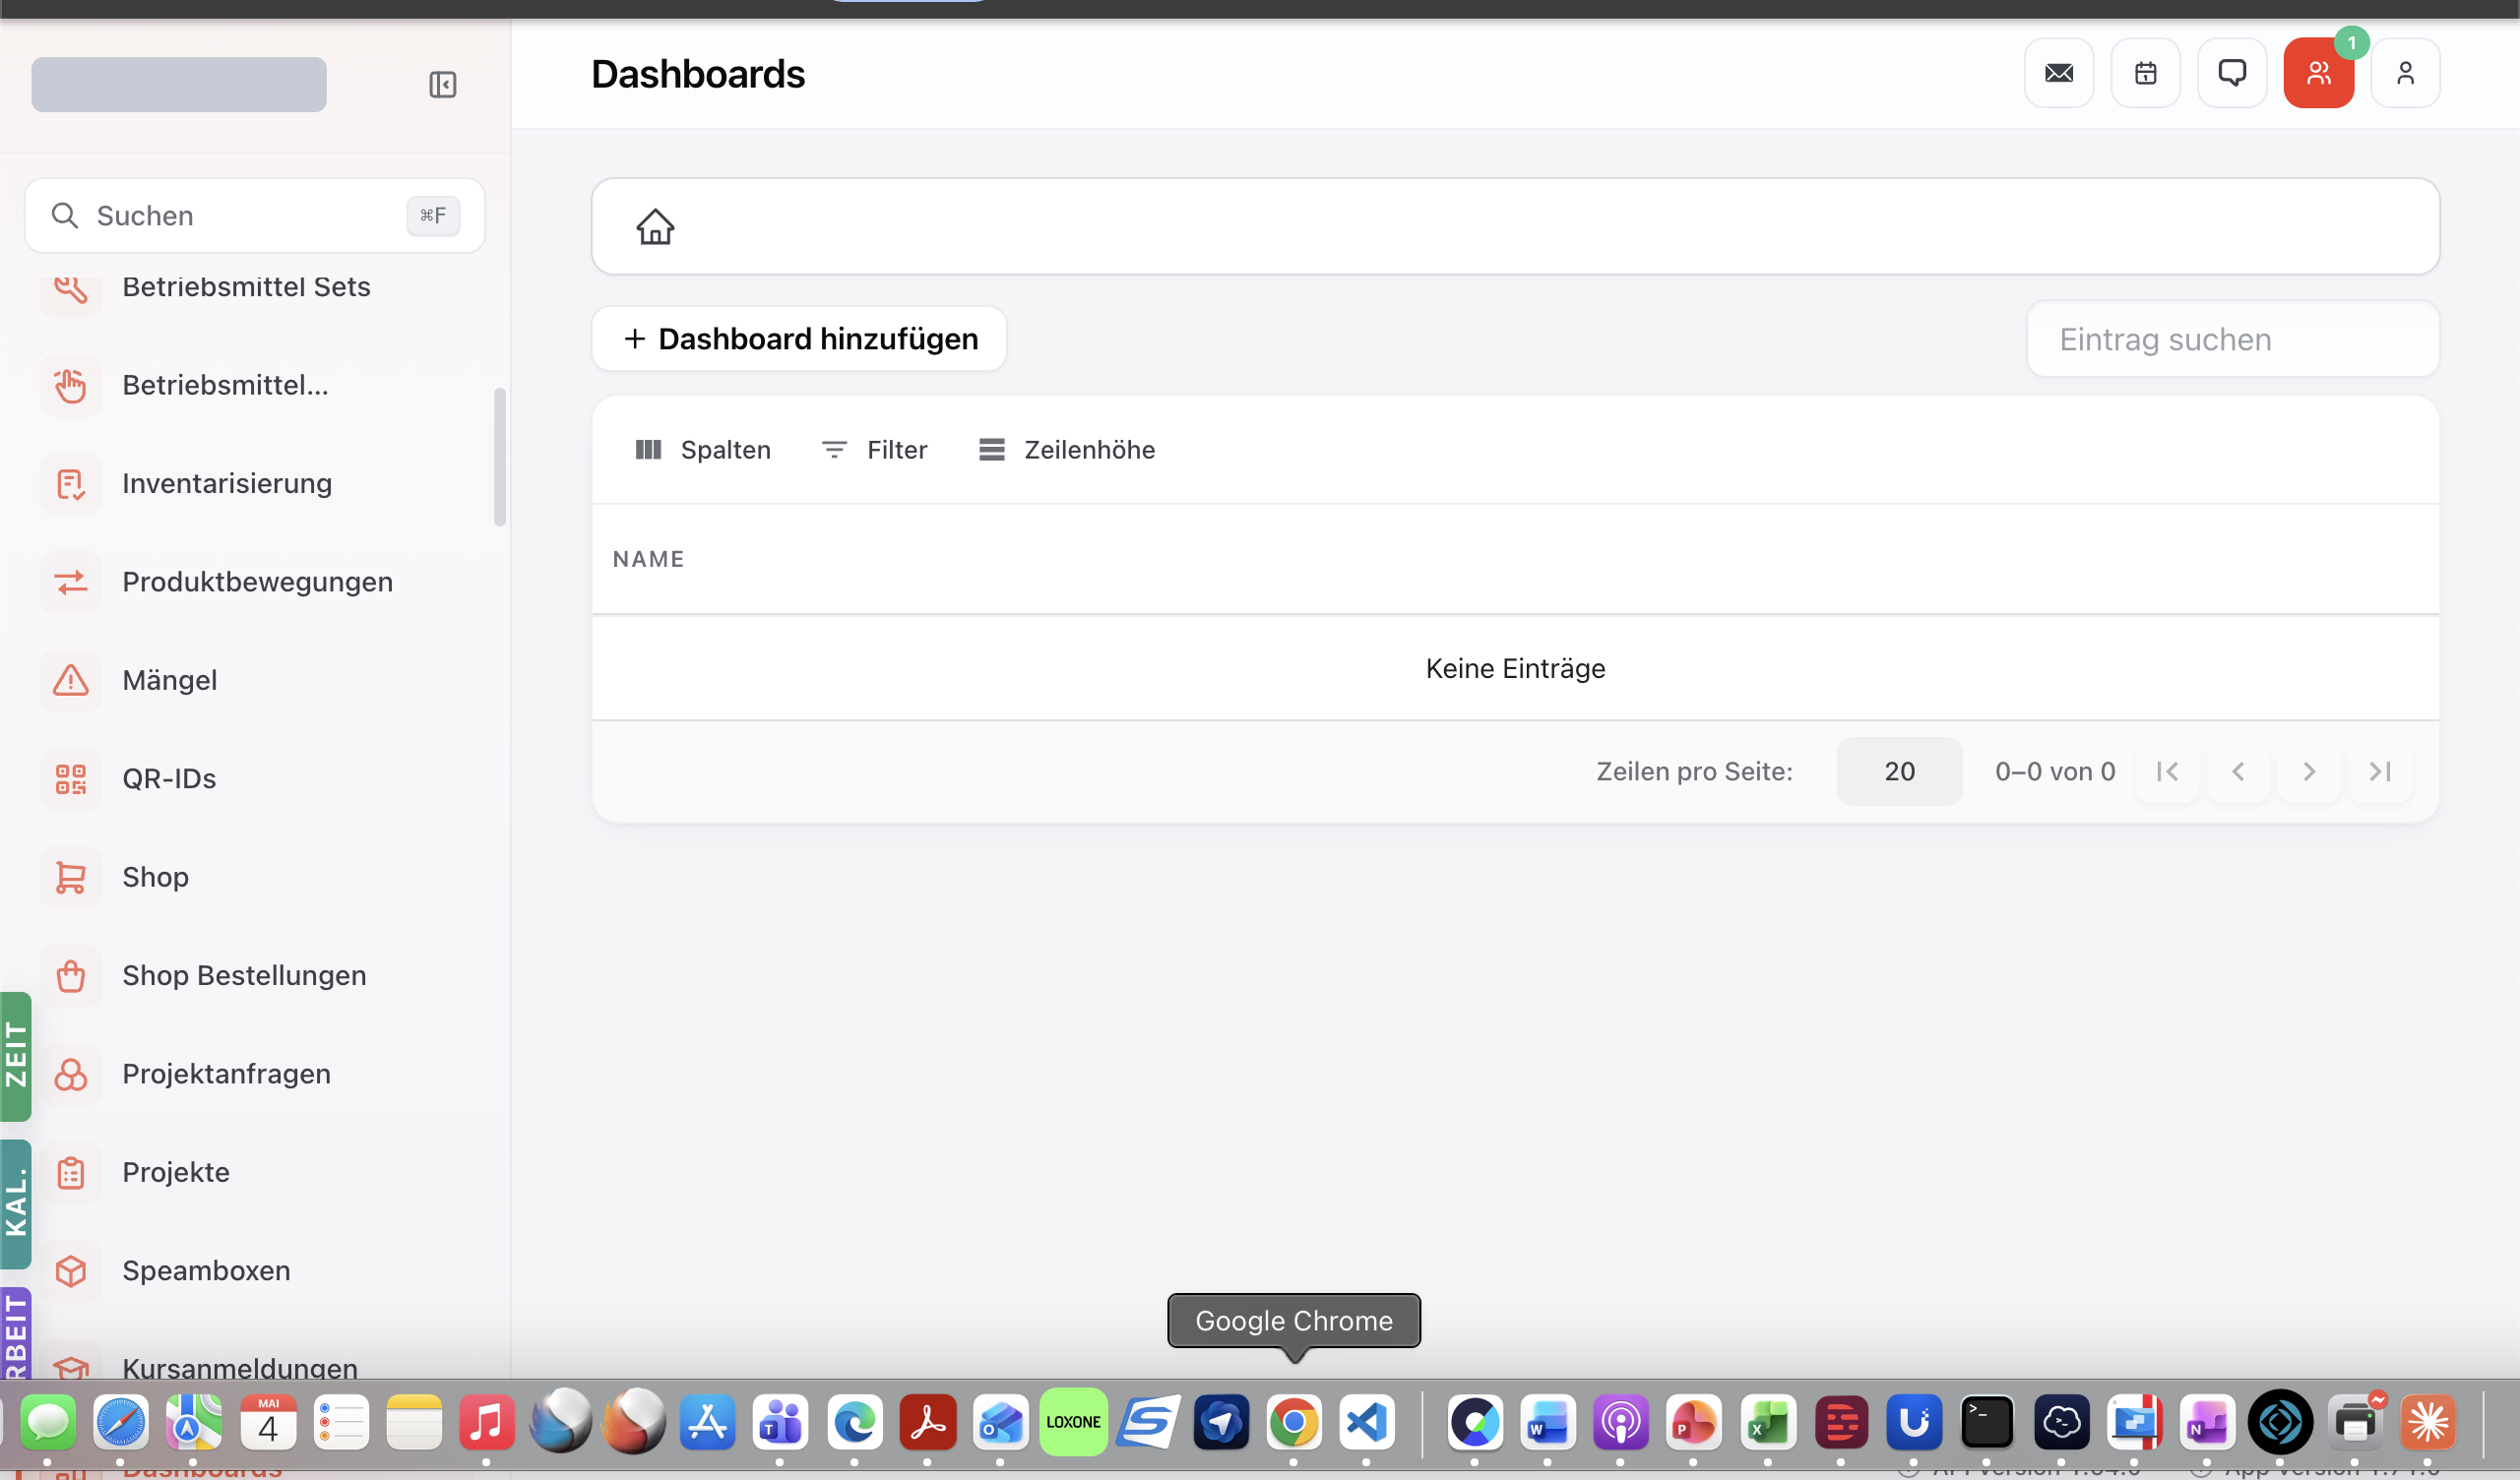Click the Projektanfragen circles icon
Image resolution: width=2520 pixels, height=1480 pixels.
click(x=70, y=1074)
